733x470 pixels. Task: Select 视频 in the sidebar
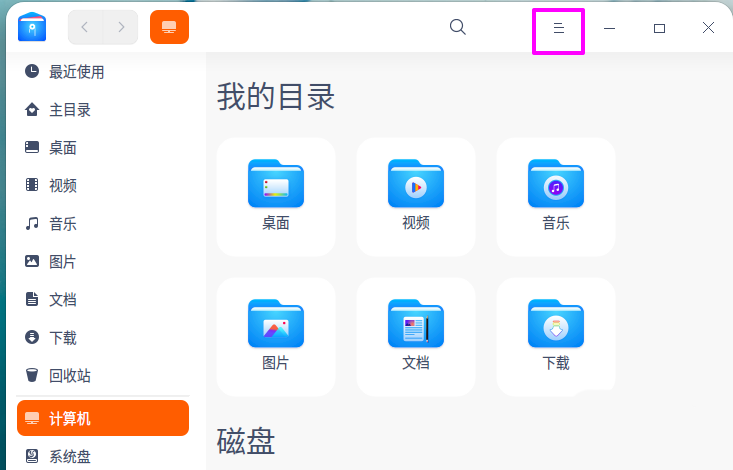[103, 186]
